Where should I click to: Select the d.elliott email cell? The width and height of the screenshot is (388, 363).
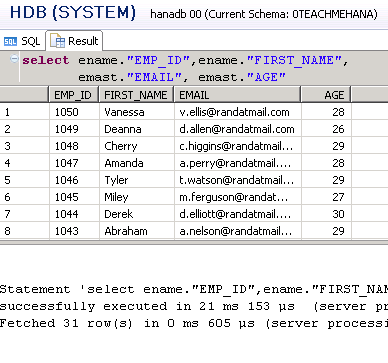(238, 214)
